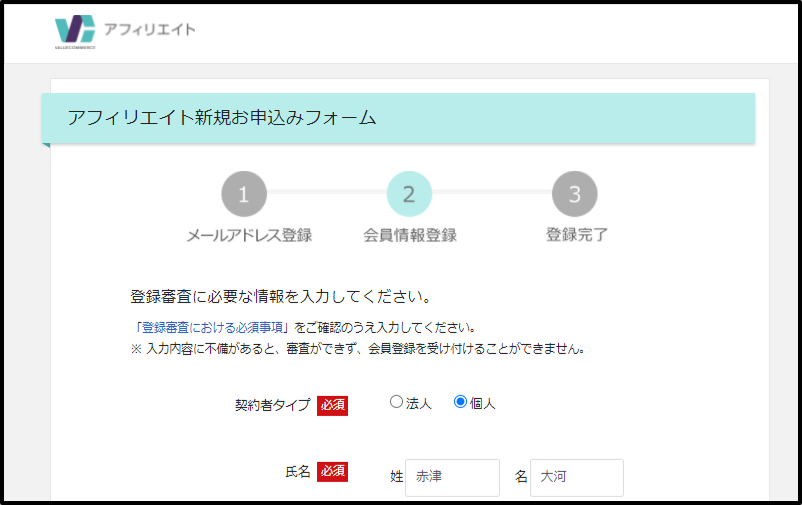
Task: Click the 必須 badge next to 契約者タイプ
Action: 332,405
